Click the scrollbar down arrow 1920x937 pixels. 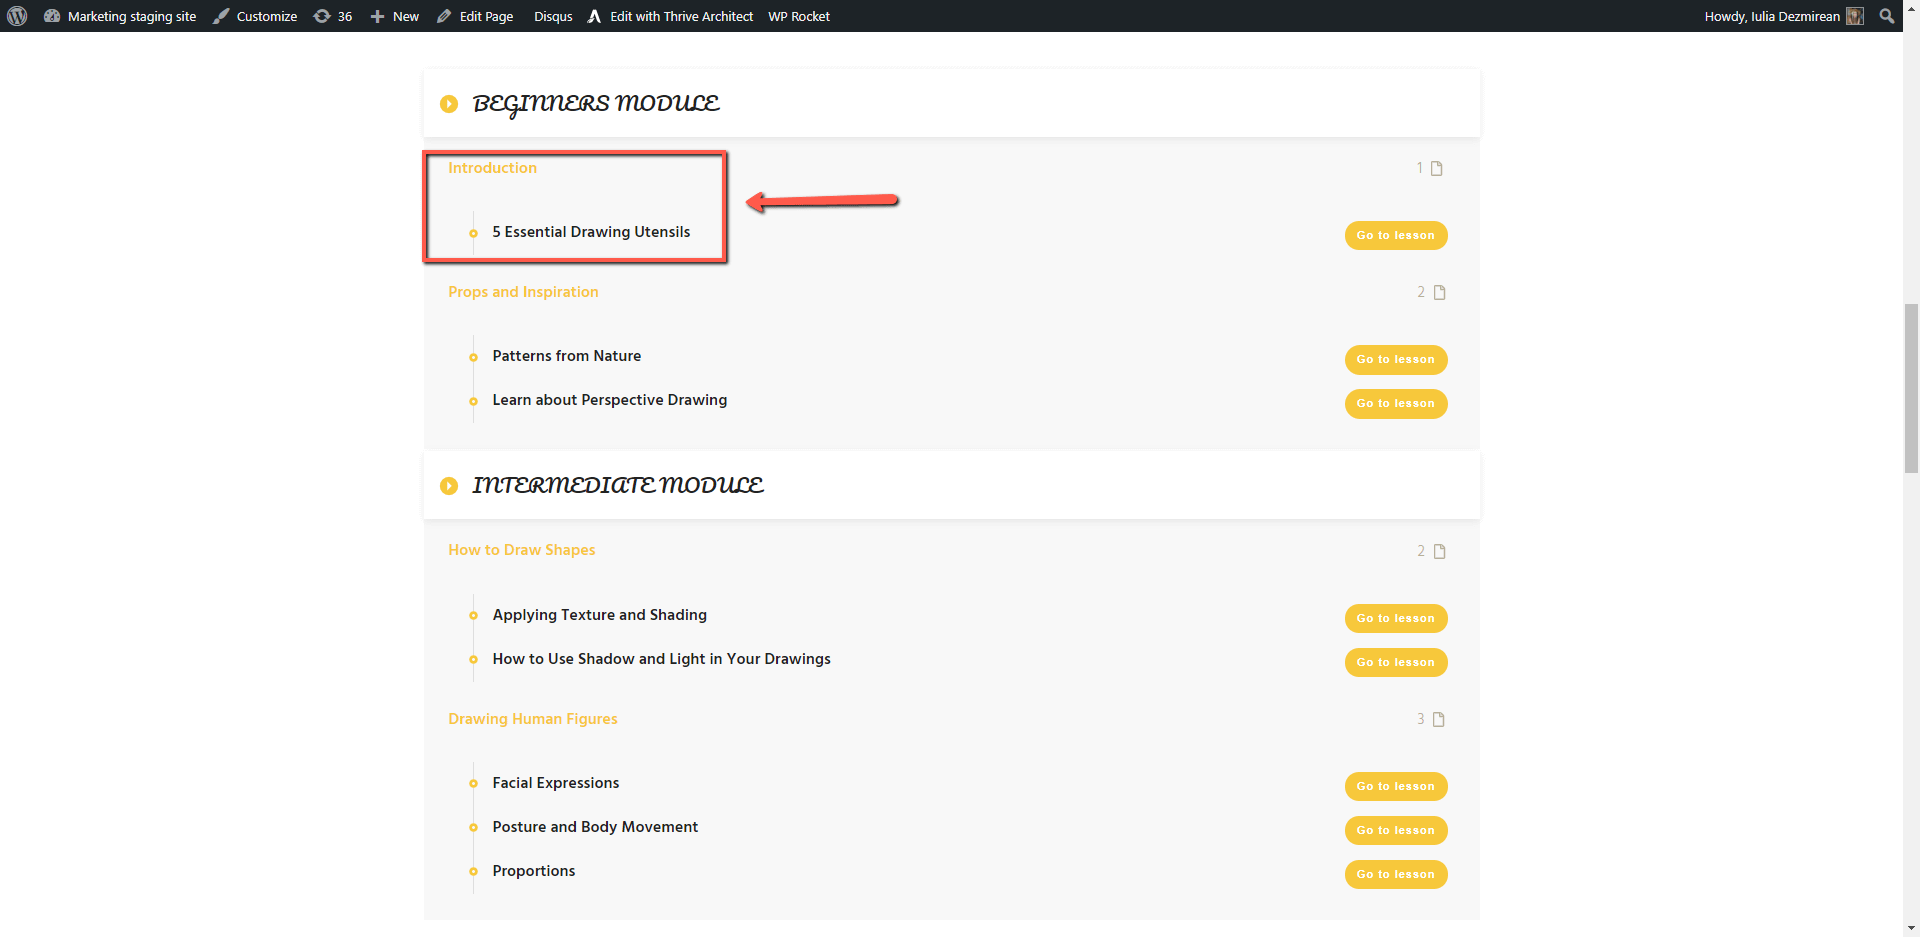pyautogui.click(x=1911, y=928)
